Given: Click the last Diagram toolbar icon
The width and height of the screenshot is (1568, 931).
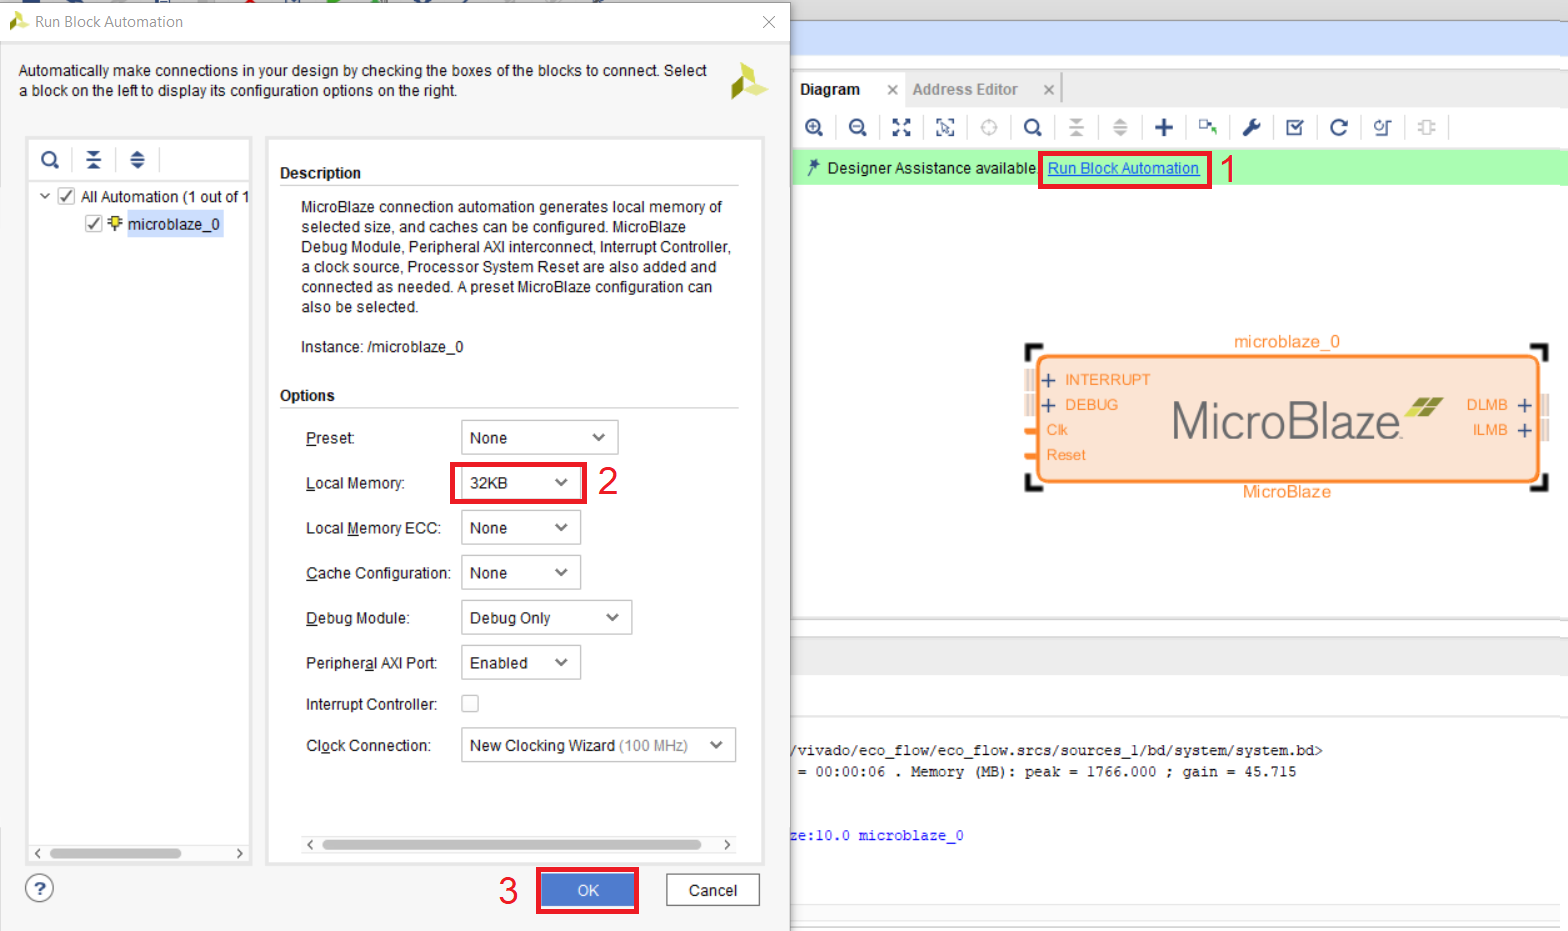Looking at the screenshot, I should click(1427, 127).
